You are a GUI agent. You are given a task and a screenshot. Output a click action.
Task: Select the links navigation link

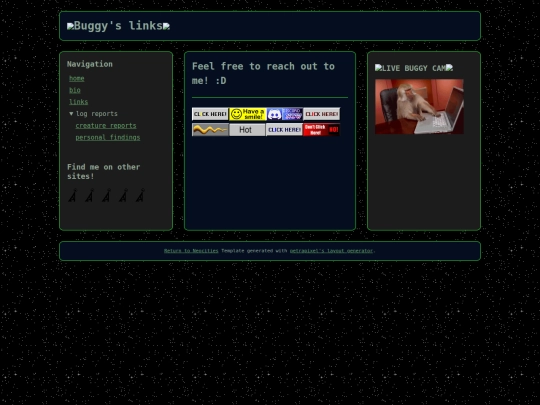(x=79, y=102)
